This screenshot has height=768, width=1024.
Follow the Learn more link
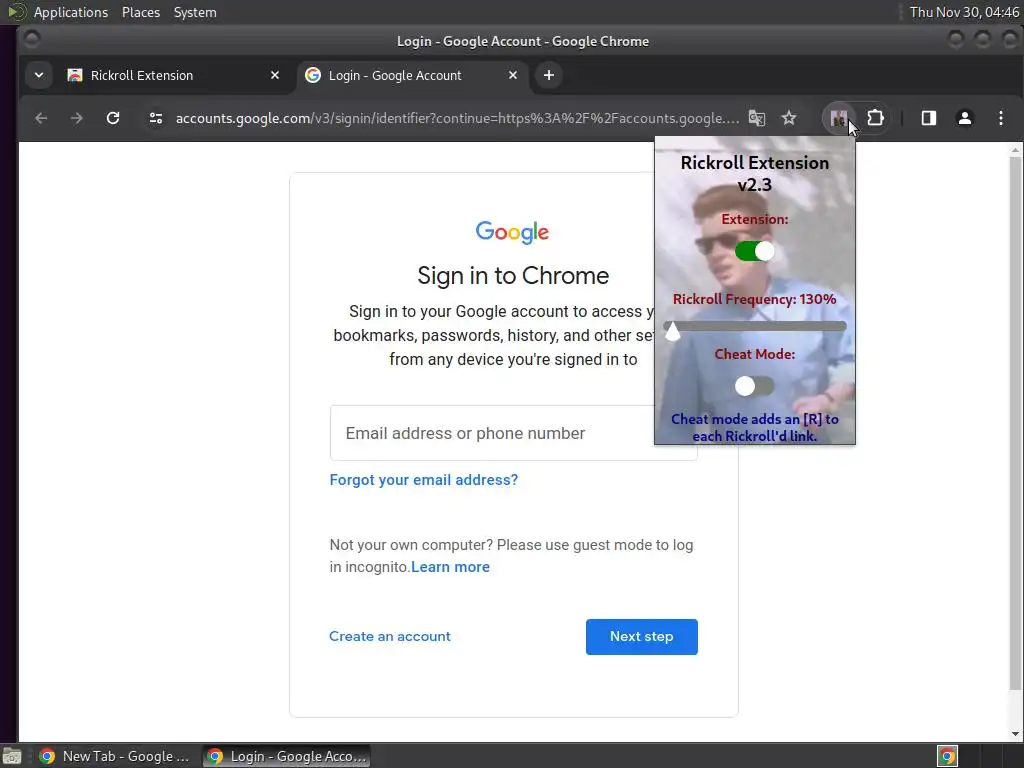point(450,567)
